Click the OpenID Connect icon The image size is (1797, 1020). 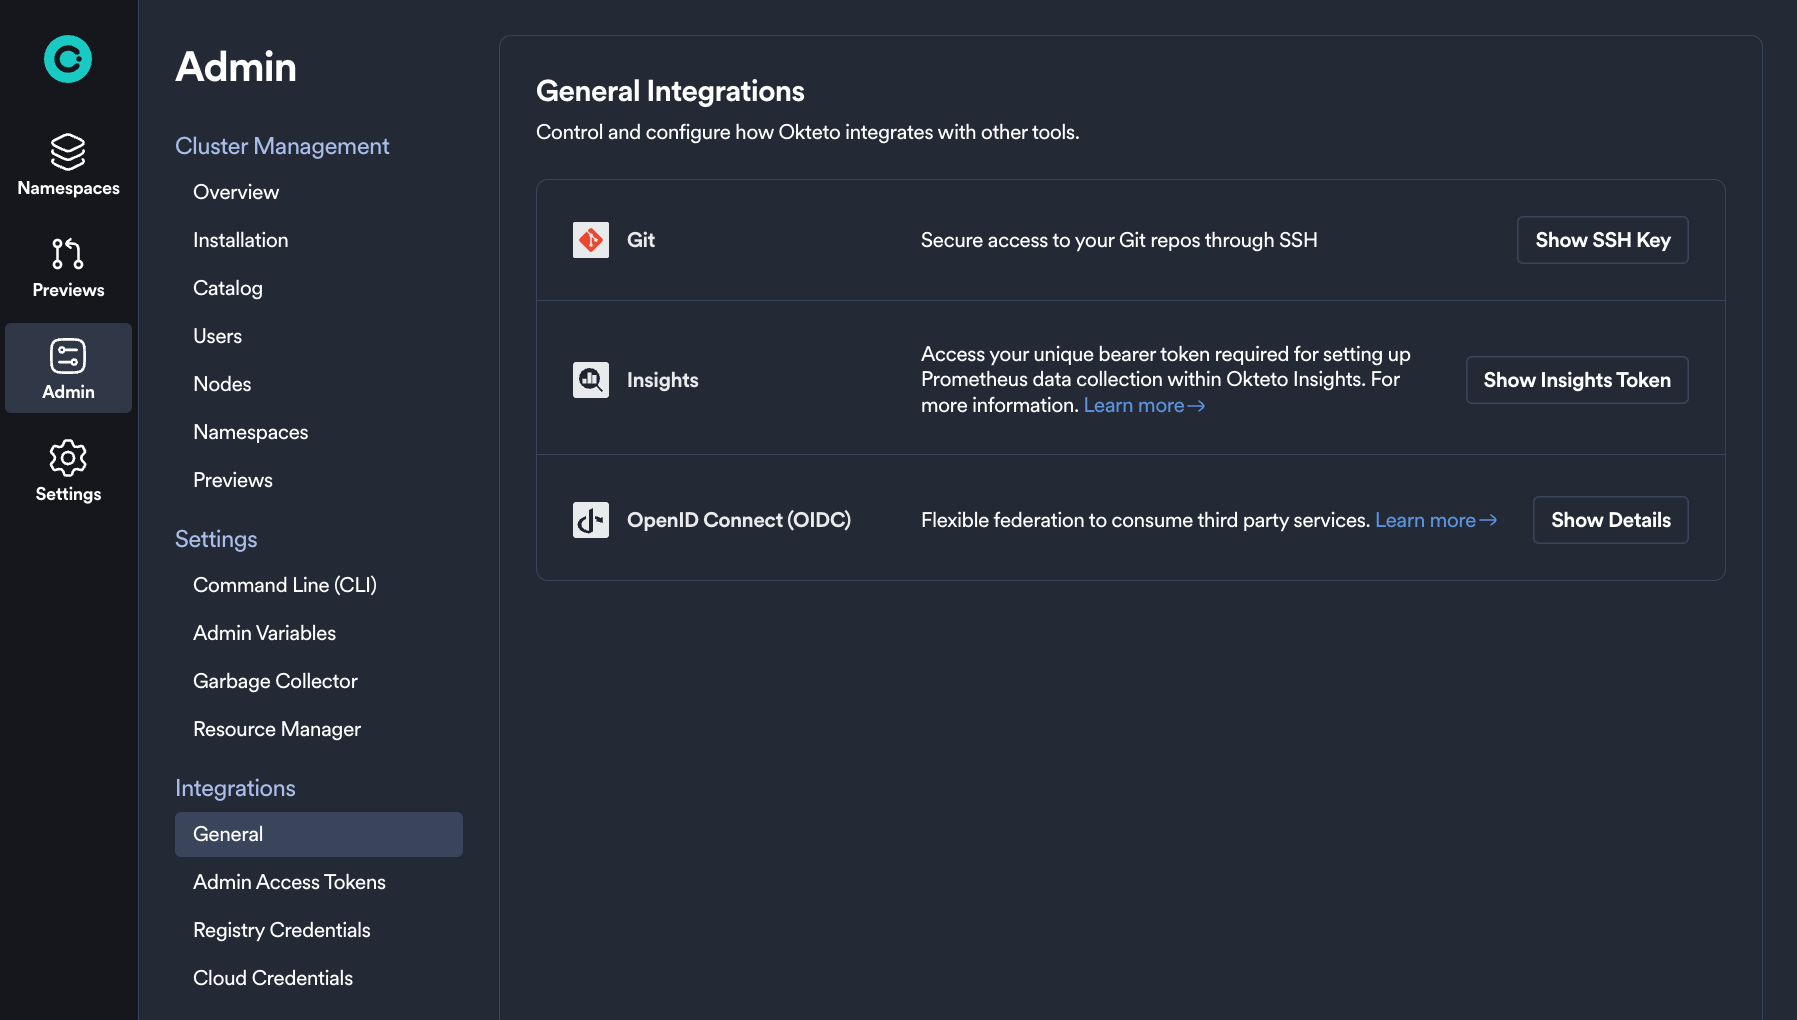click(x=590, y=520)
